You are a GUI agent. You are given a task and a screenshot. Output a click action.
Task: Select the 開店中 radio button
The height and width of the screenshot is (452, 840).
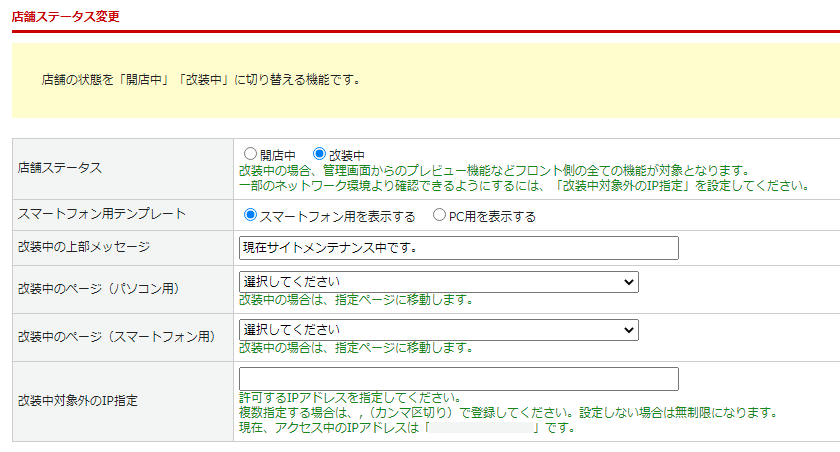tap(251, 155)
